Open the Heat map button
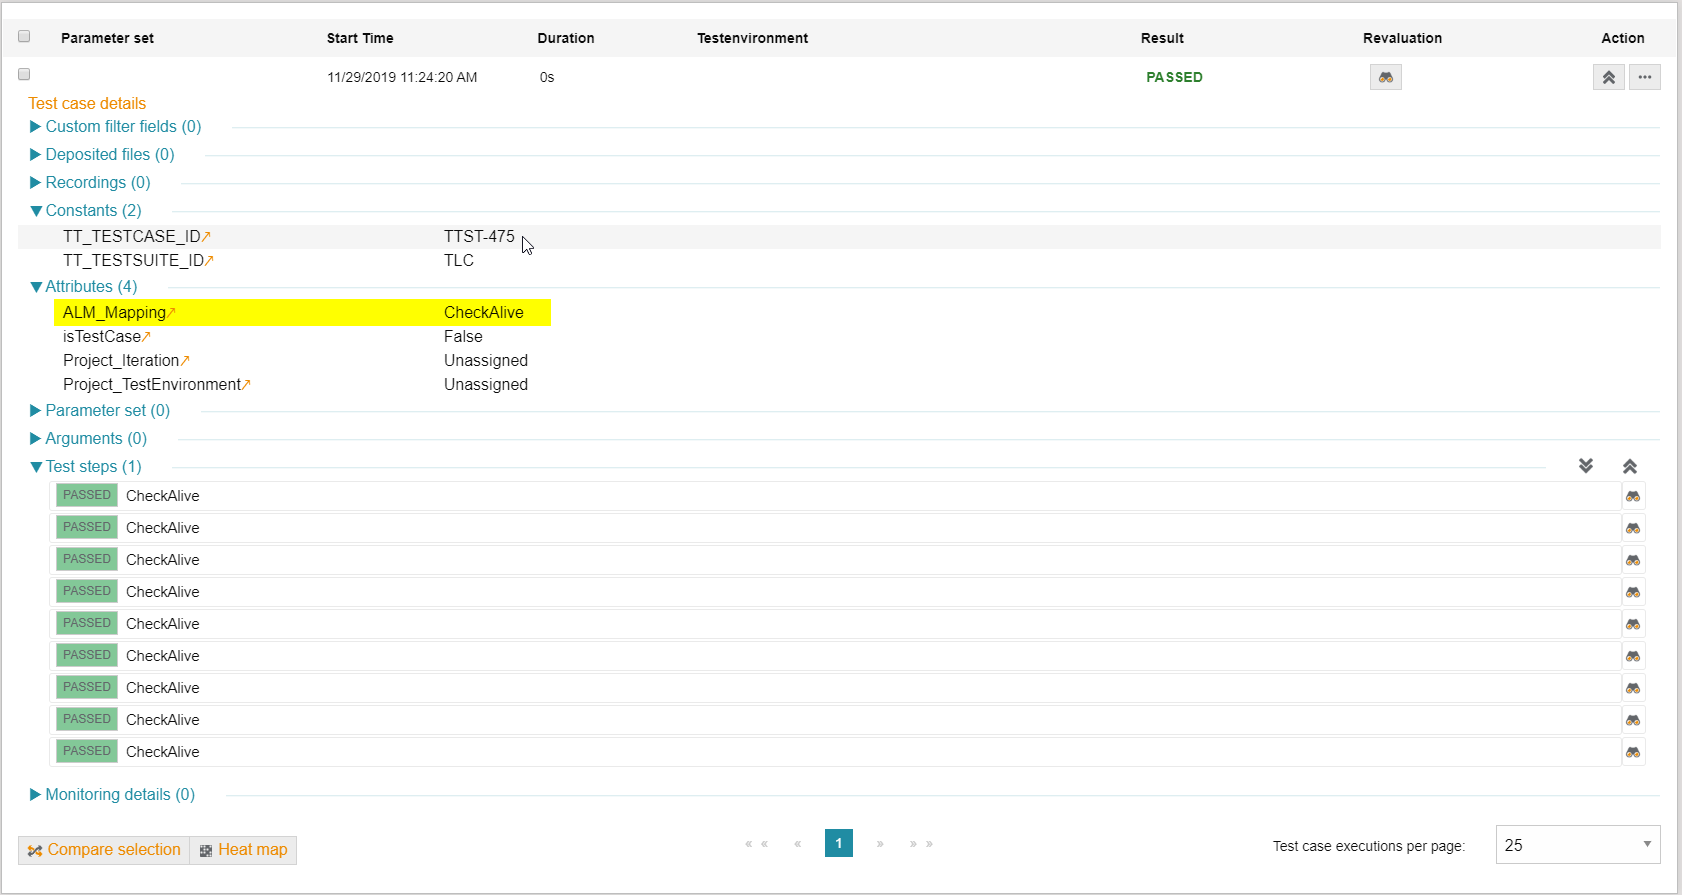Screen dimensions: 1682x895 coord(243,850)
